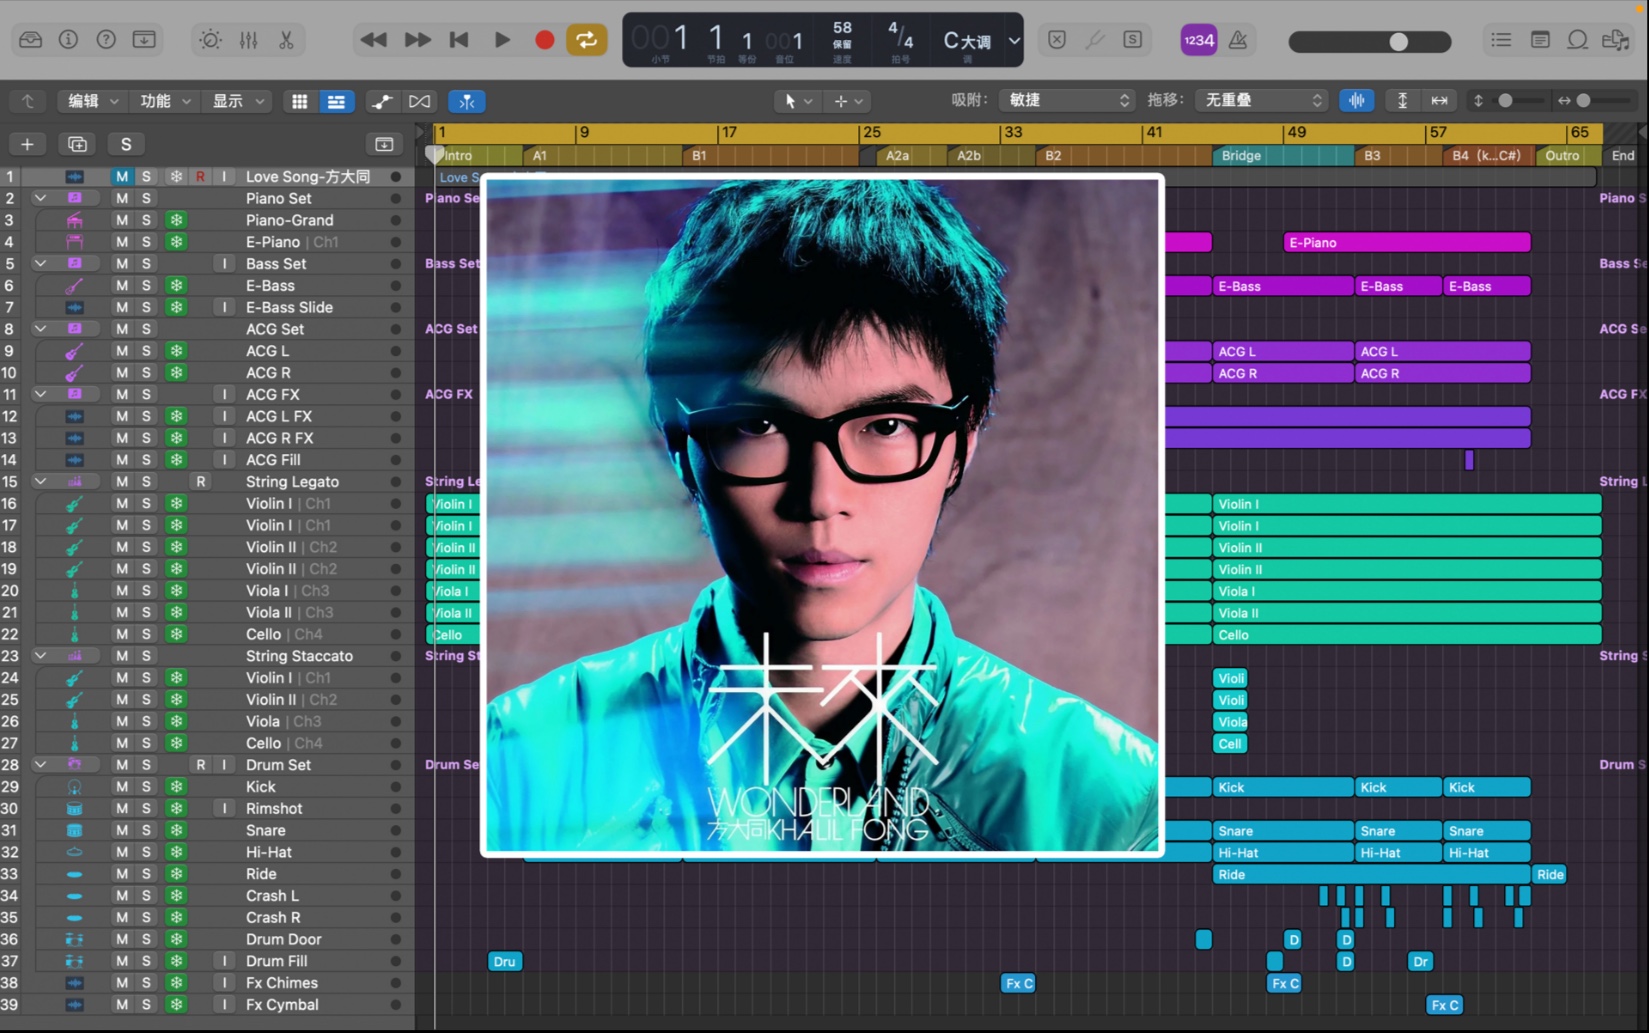Collapse the Piano Set track stack
1649x1033 pixels.
point(40,198)
